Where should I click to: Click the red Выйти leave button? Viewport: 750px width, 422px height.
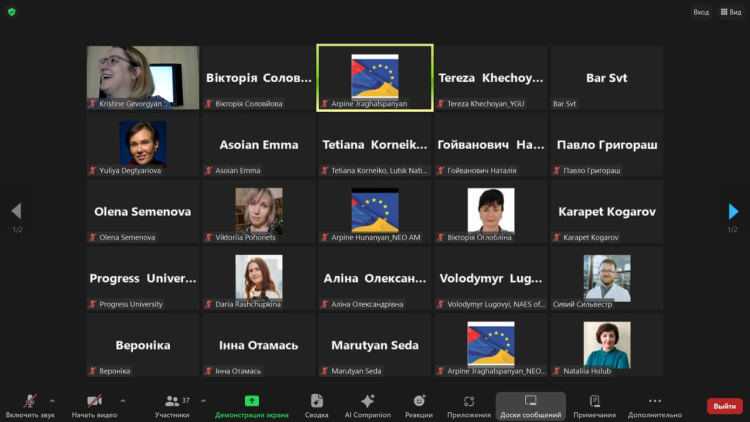click(725, 406)
